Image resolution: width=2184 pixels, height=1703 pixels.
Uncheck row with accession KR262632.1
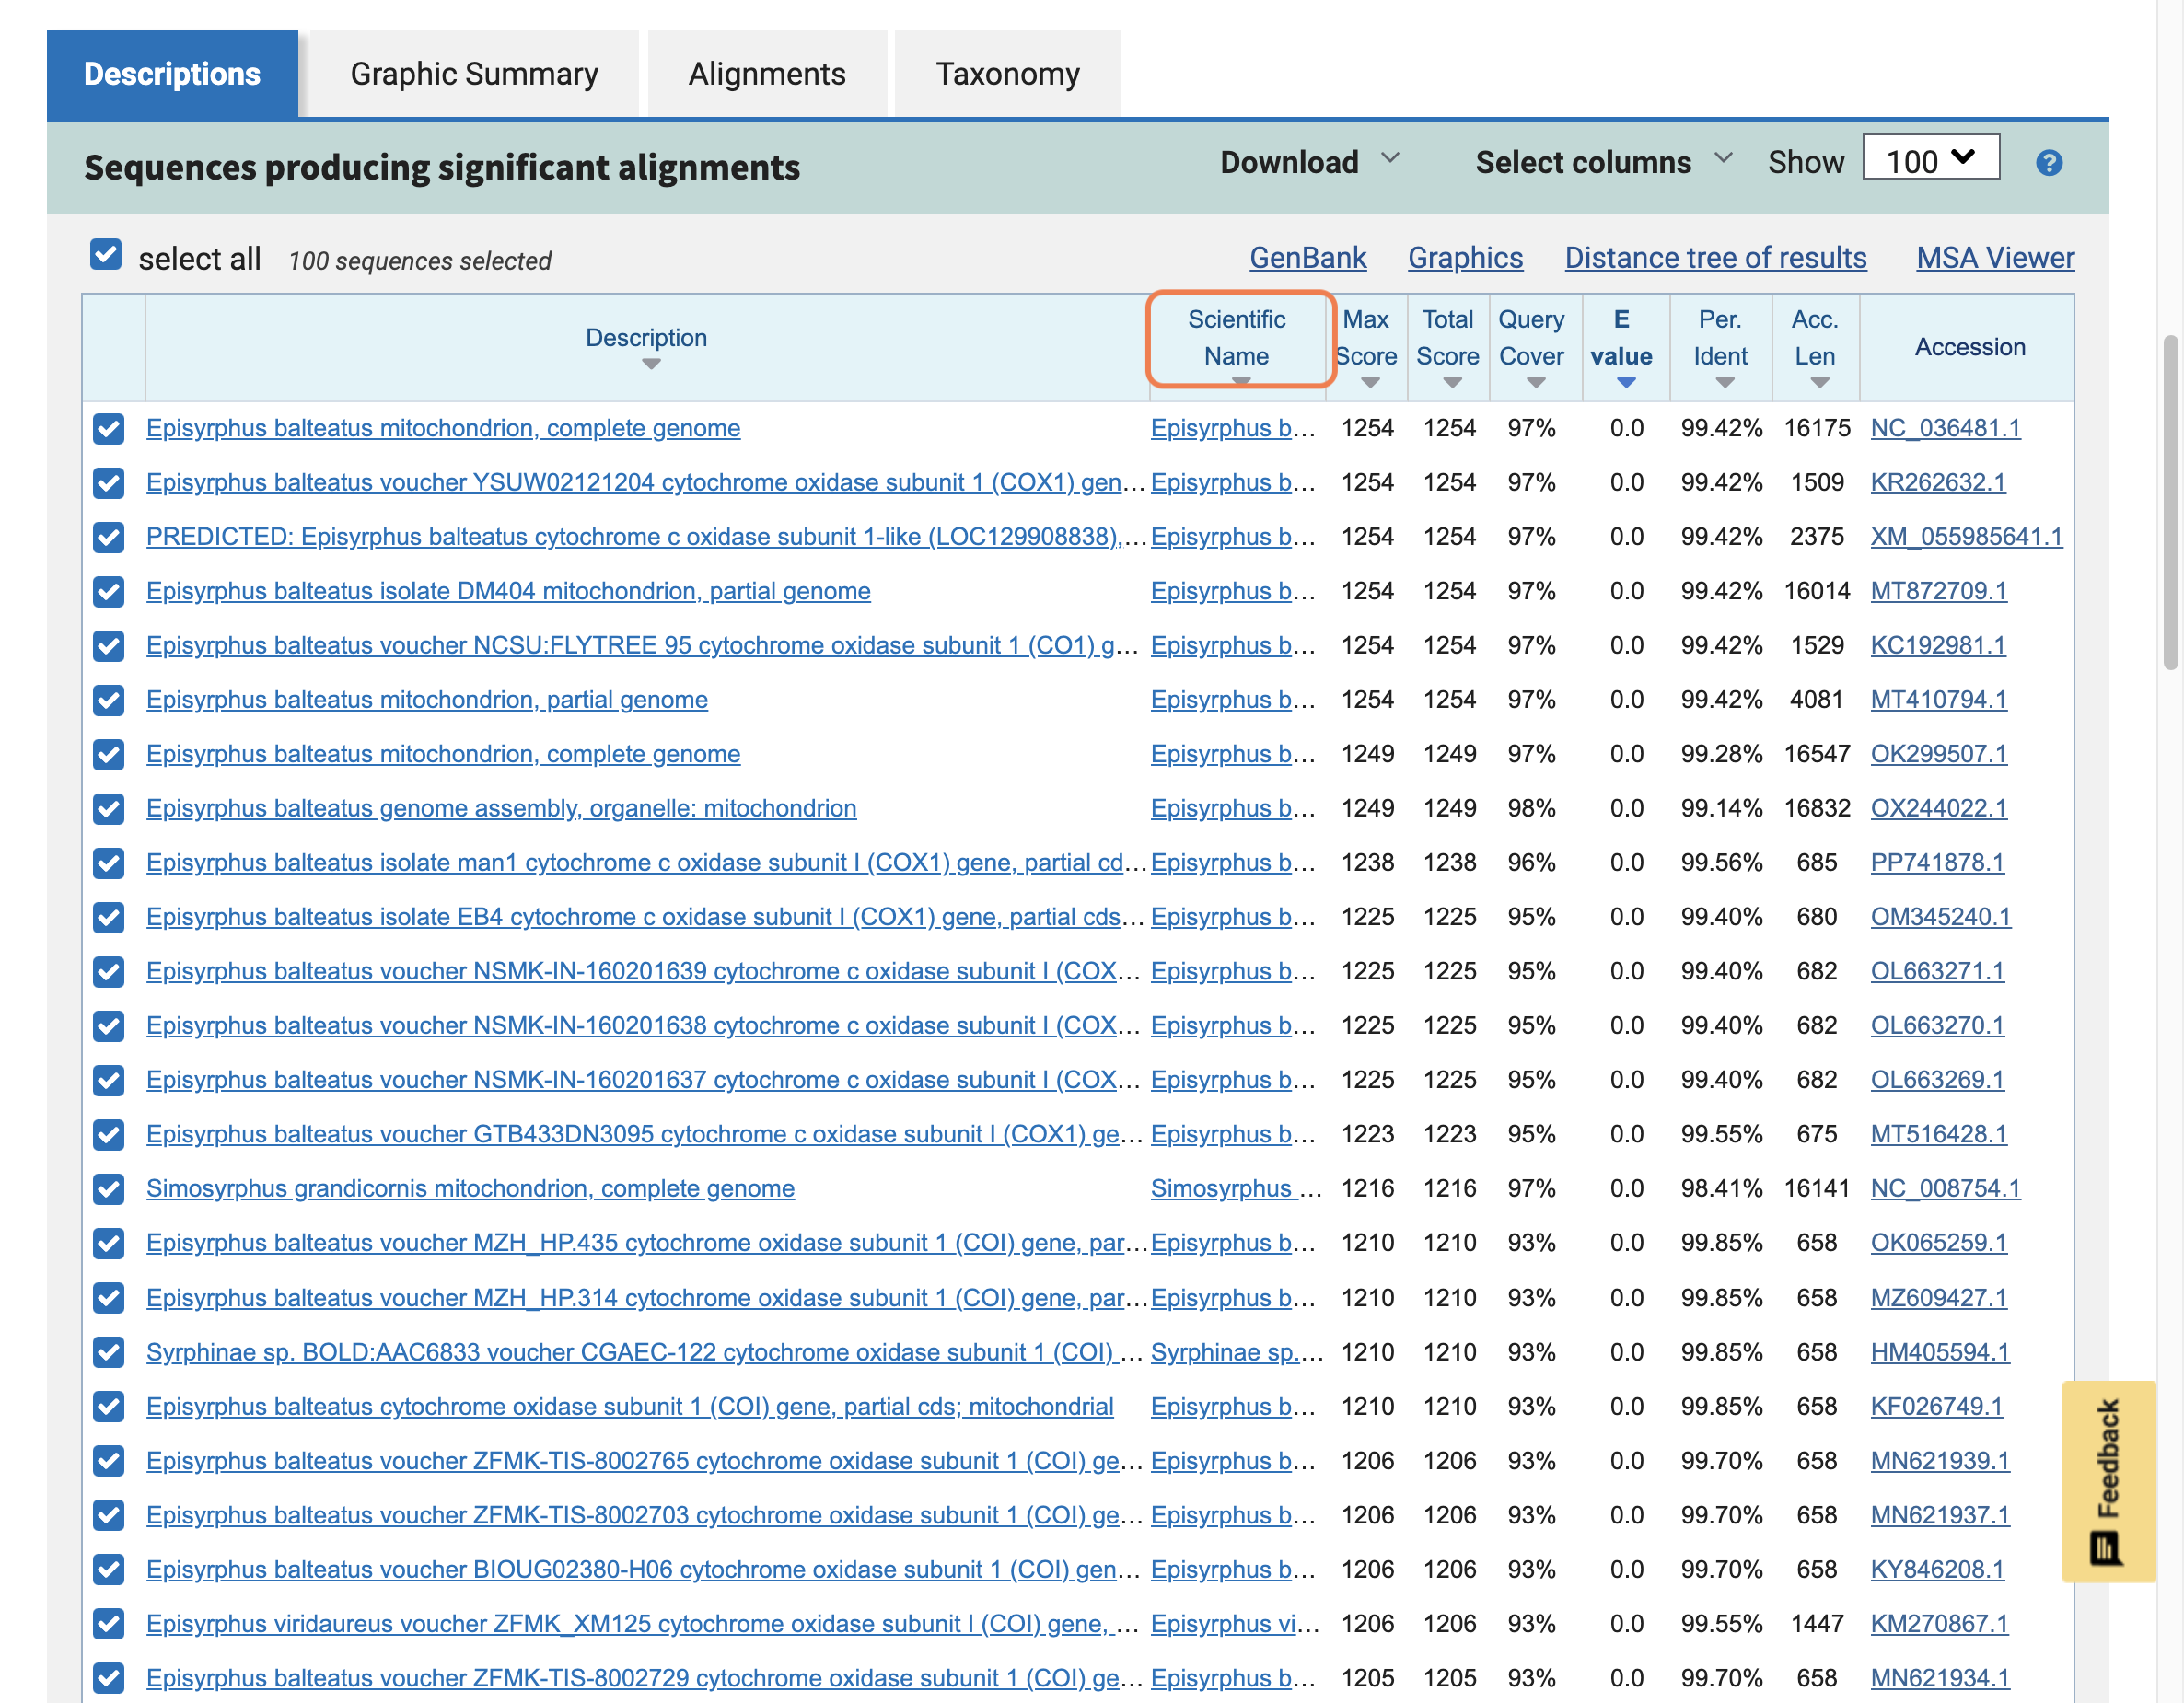pos(108,483)
